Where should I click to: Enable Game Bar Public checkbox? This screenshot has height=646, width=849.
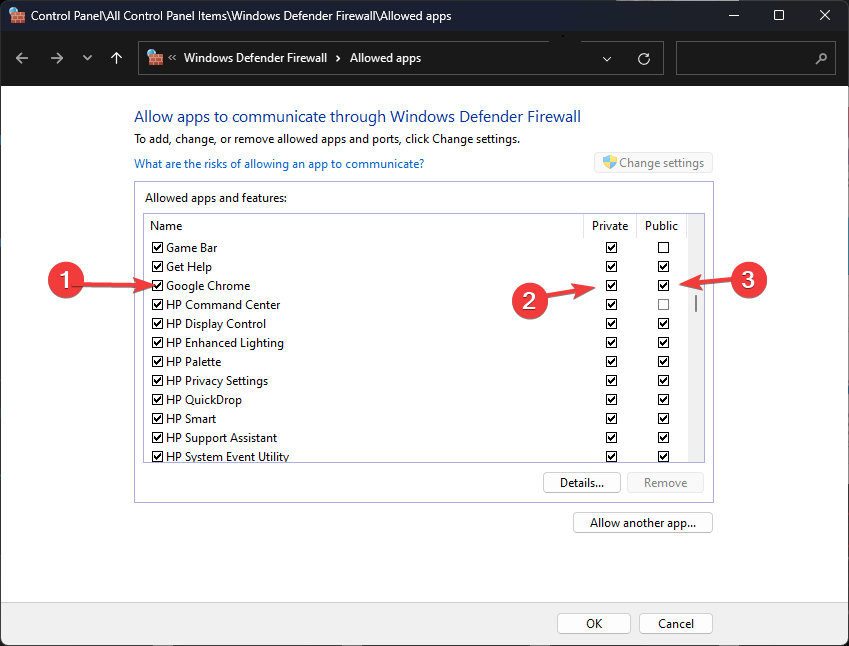pos(663,247)
